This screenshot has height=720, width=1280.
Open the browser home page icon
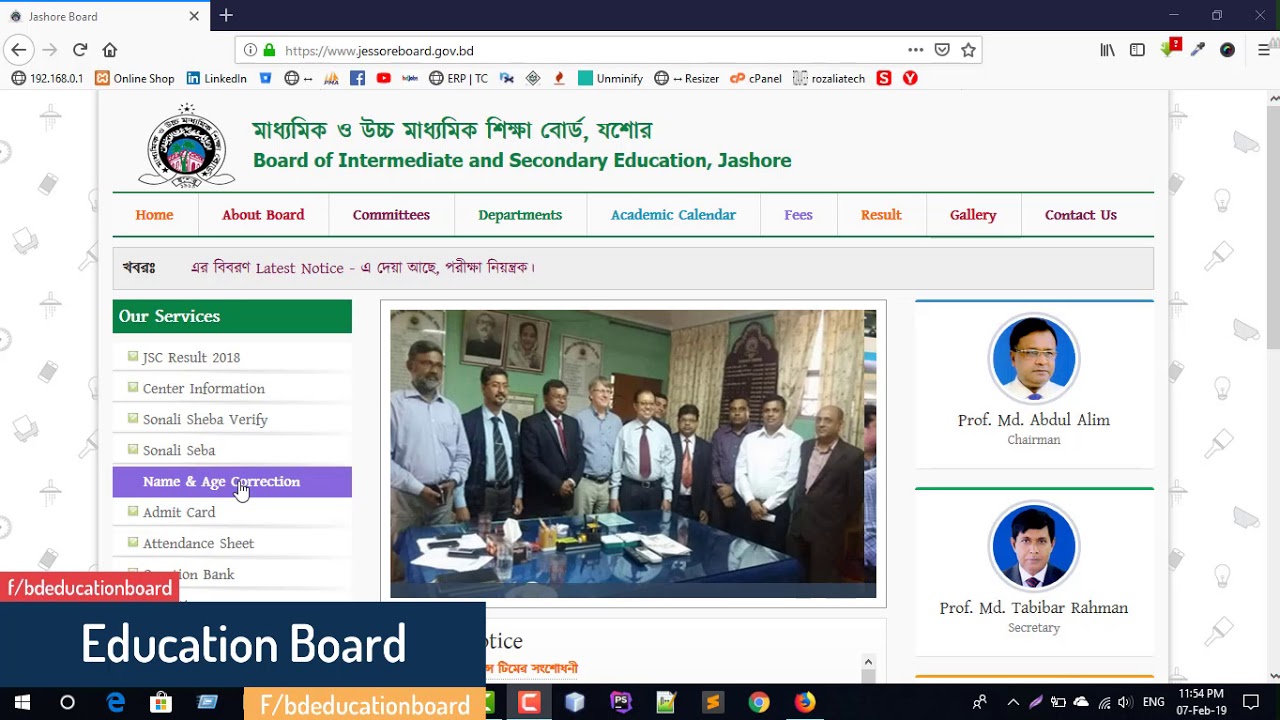pos(110,50)
